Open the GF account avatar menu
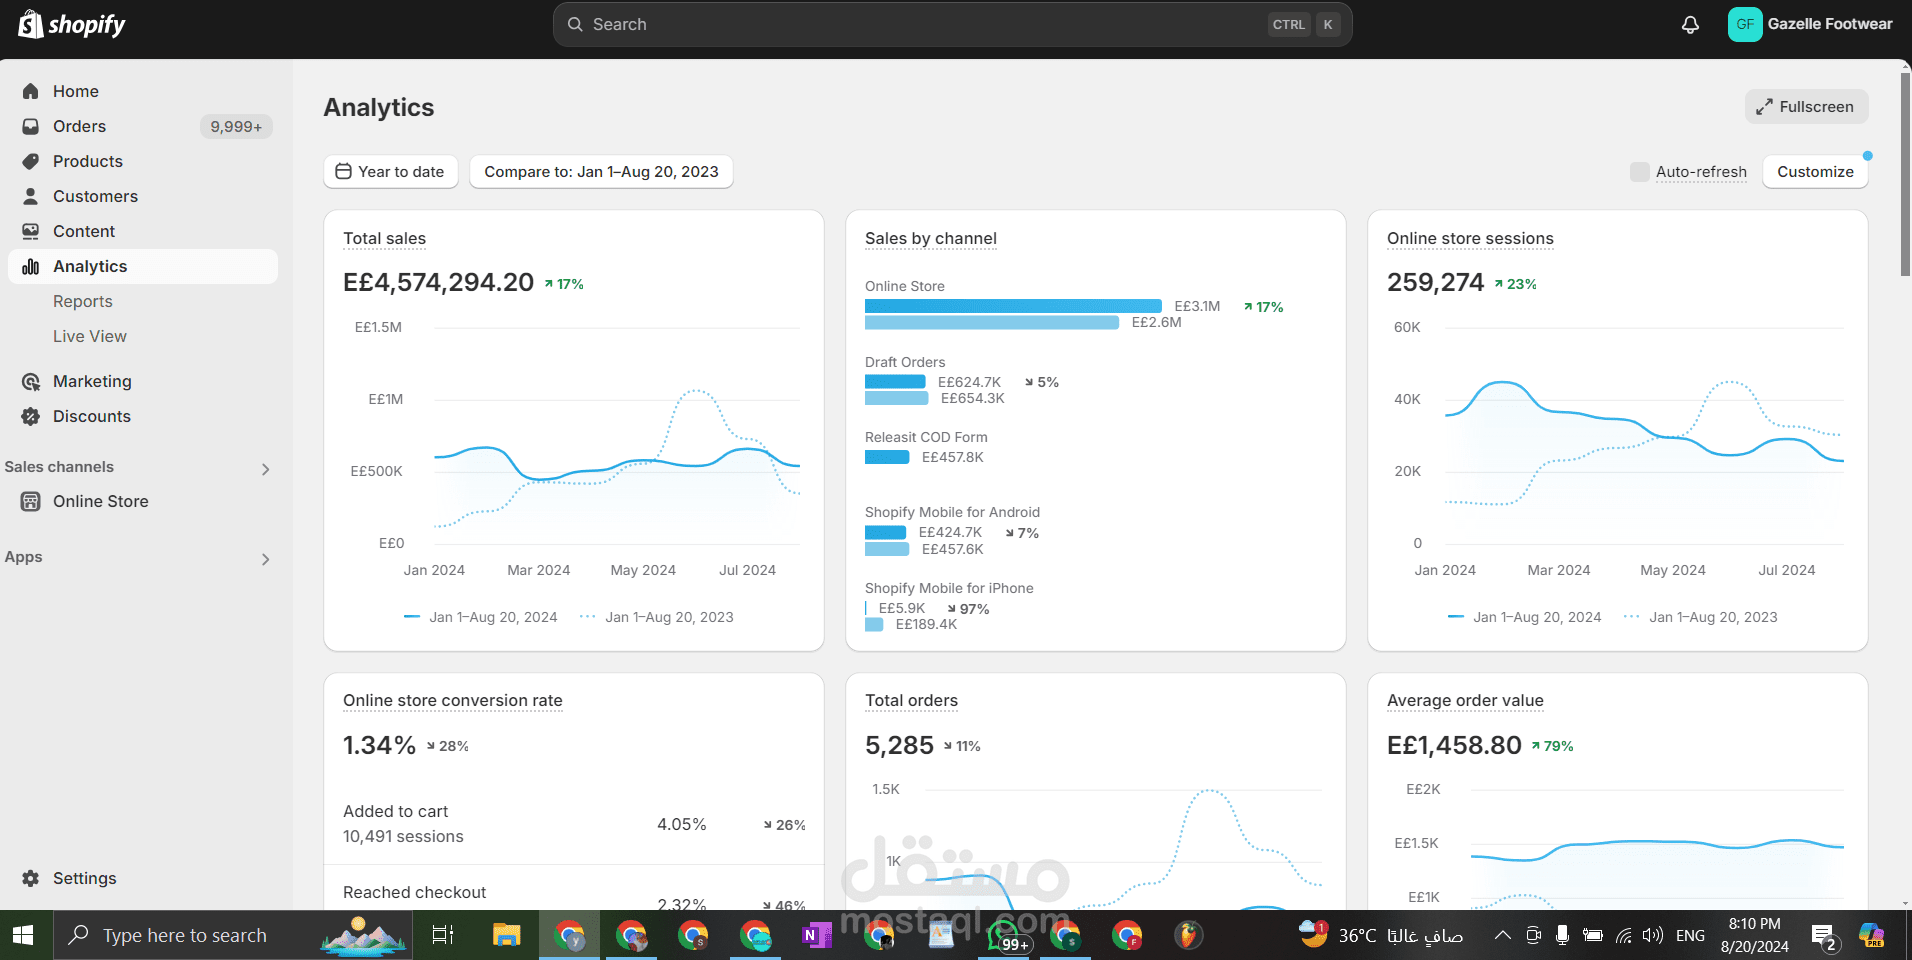Screen dimensions: 1912x960 (x=1744, y=24)
